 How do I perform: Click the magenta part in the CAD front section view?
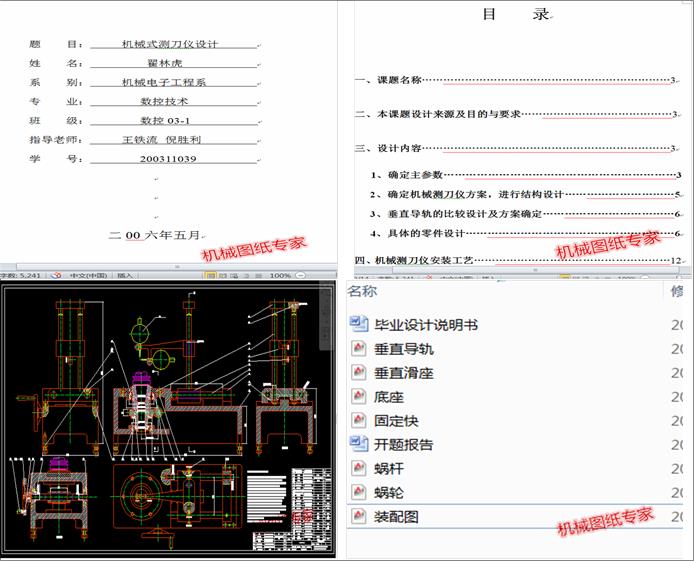[142, 379]
